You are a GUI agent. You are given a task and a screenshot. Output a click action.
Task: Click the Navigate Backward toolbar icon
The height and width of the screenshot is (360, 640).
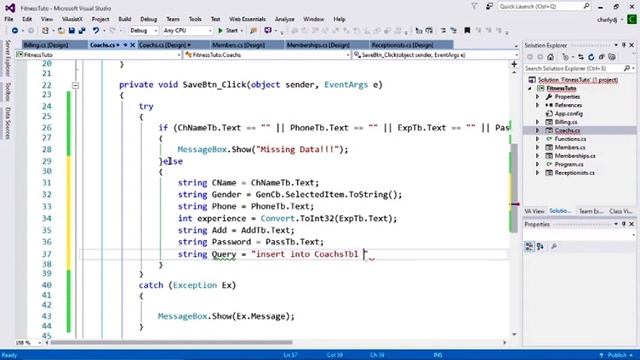point(15,31)
